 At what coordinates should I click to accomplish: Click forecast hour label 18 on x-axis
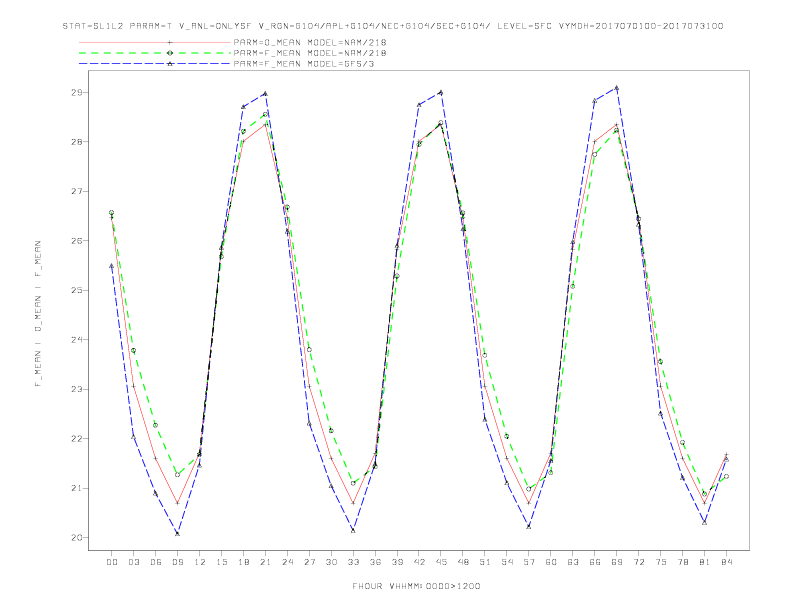click(x=243, y=562)
